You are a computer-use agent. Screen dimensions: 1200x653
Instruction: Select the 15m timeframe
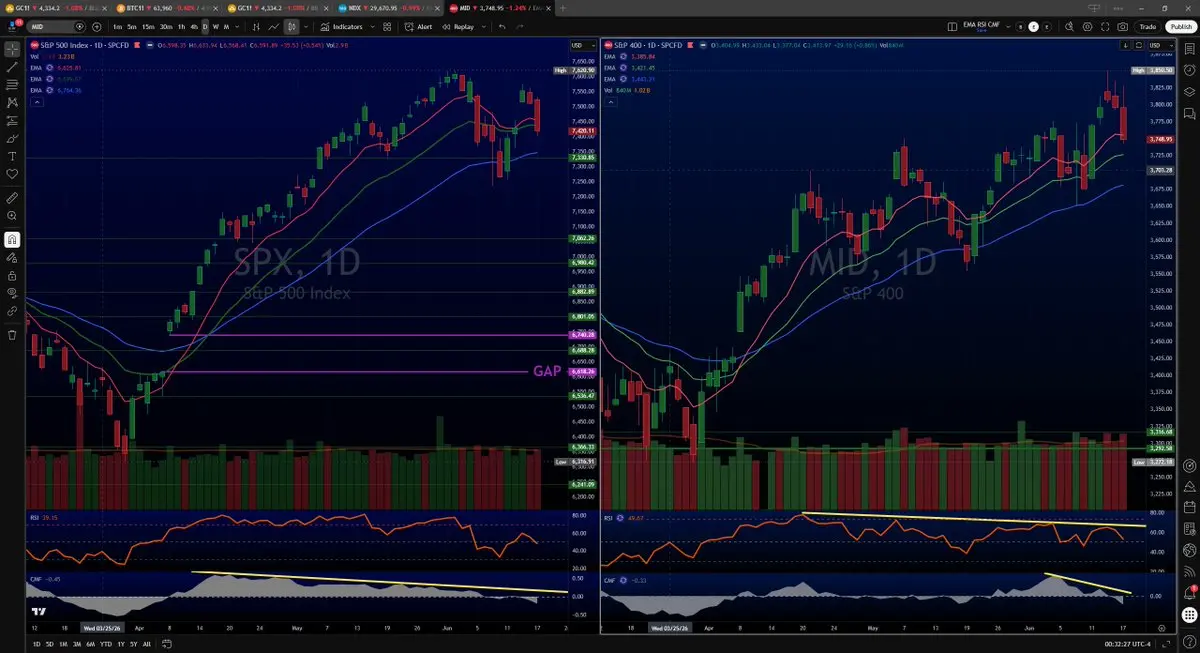pyautogui.click(x=148, y=27)
